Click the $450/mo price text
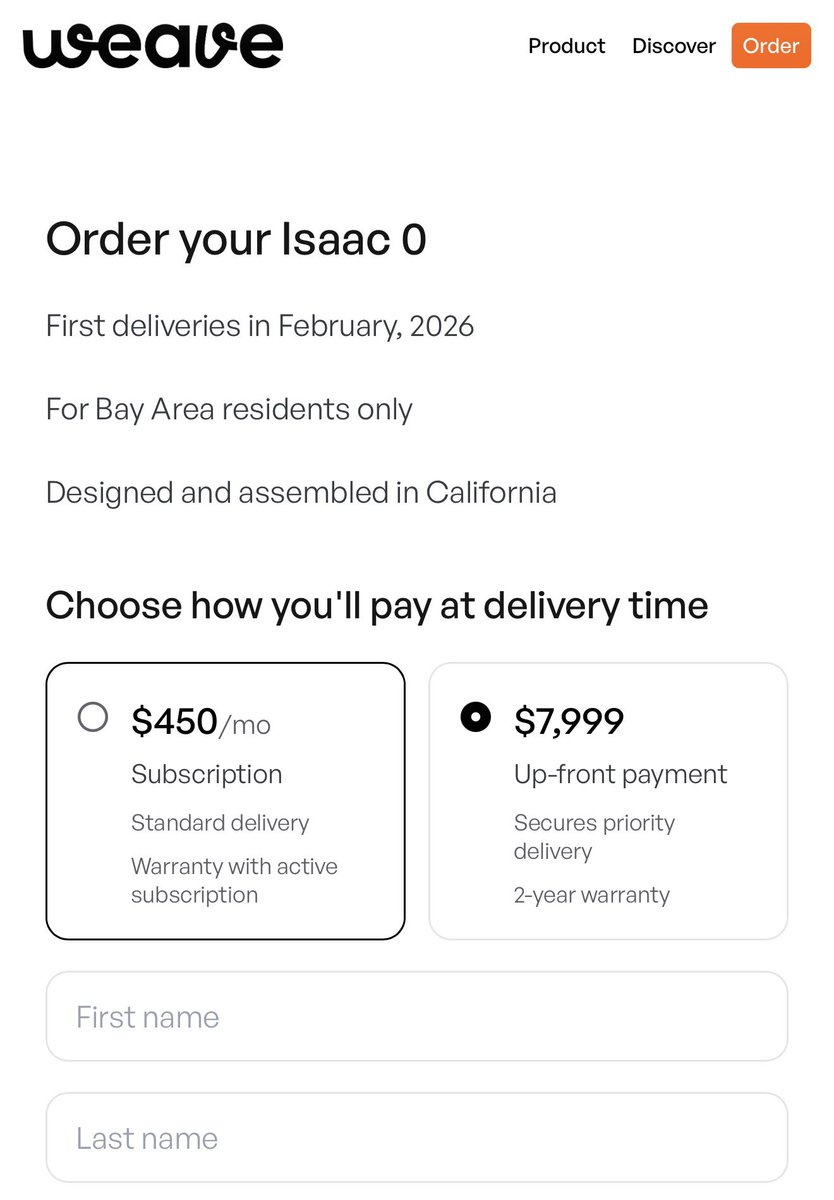 click(x=201, y=721)
